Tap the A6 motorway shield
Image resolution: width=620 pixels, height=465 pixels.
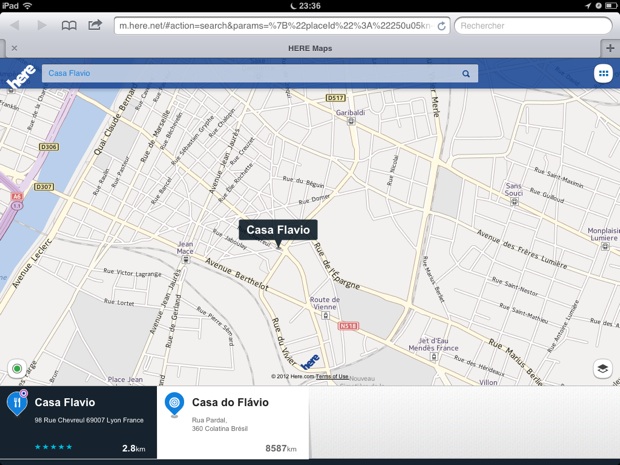[x=17, y=196]
